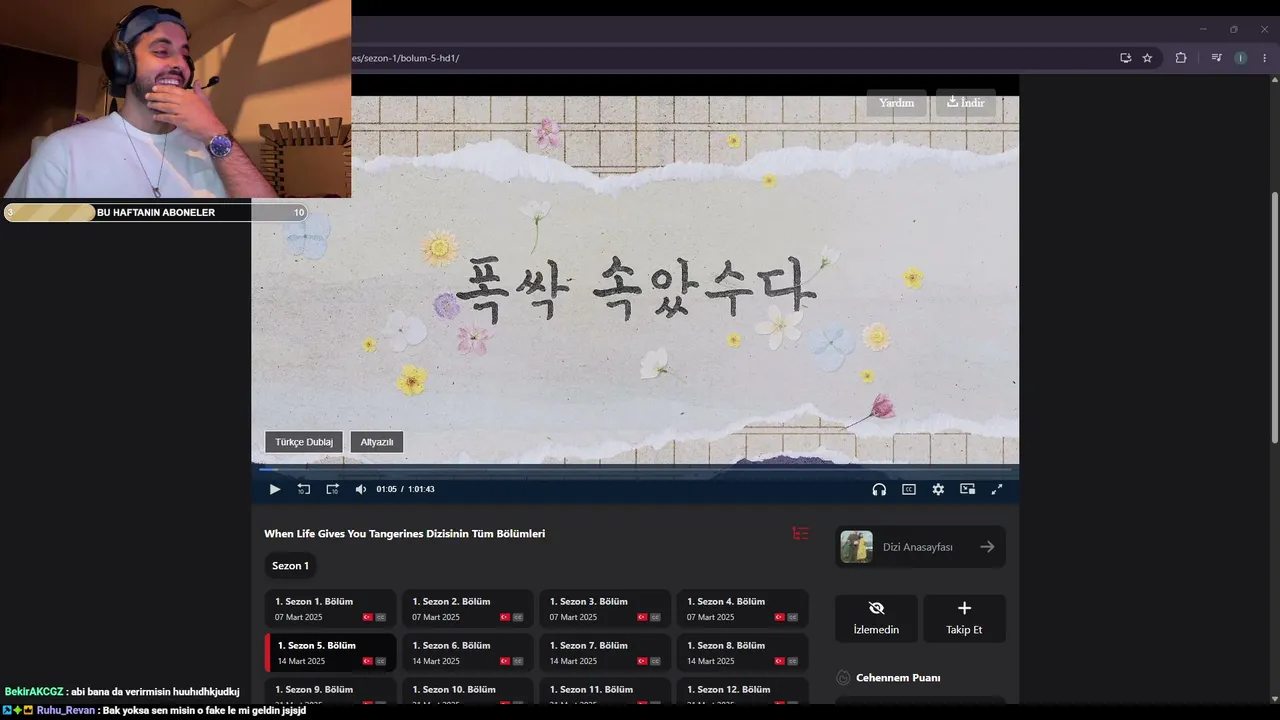Click the browser address bar URL
Image resolution: width=1280 pixels, height=720 pixels.
click(405, 58)
